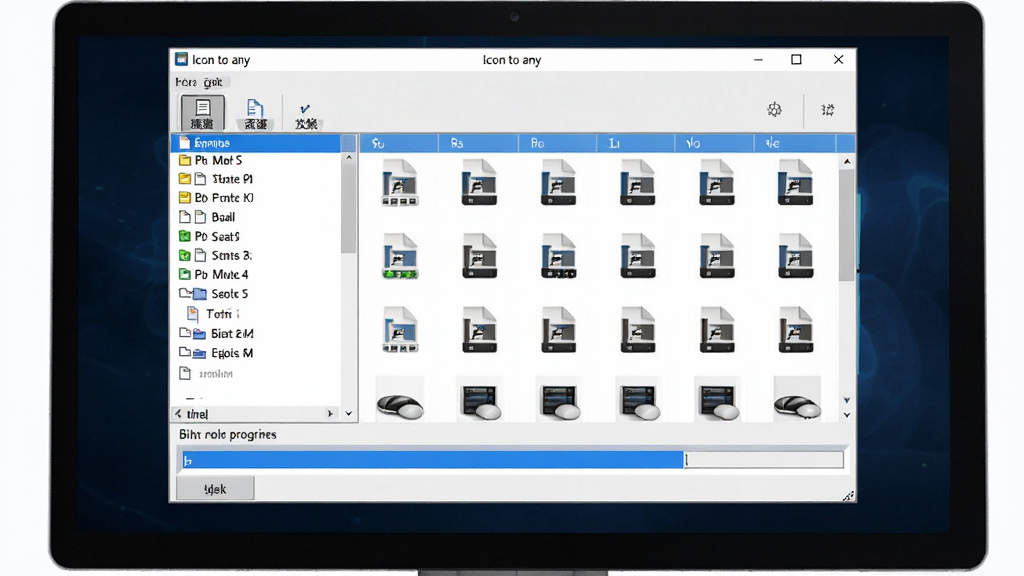Viewport: 1024px width, 576px height.
Task: Open the Biat 2M folder
Action: coord(216,334)
